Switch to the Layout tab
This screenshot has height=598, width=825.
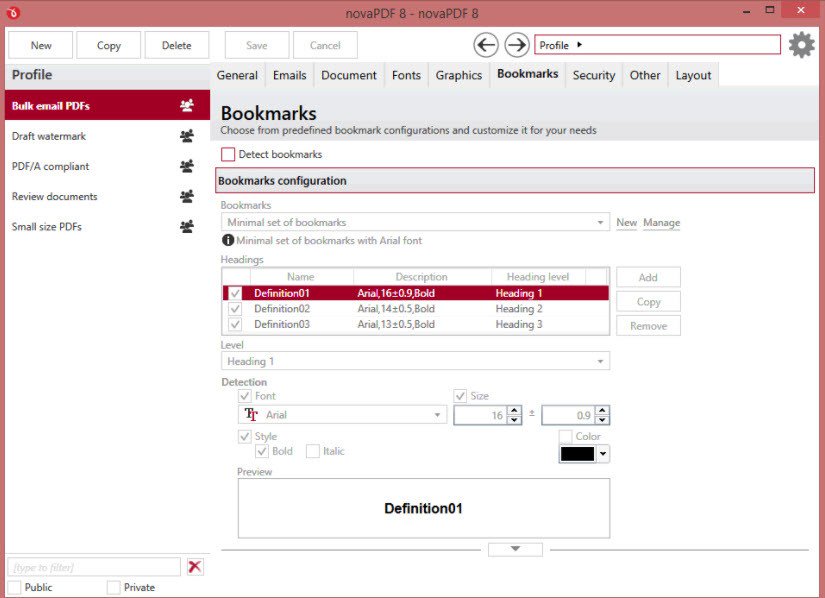(x=693, y=75)
